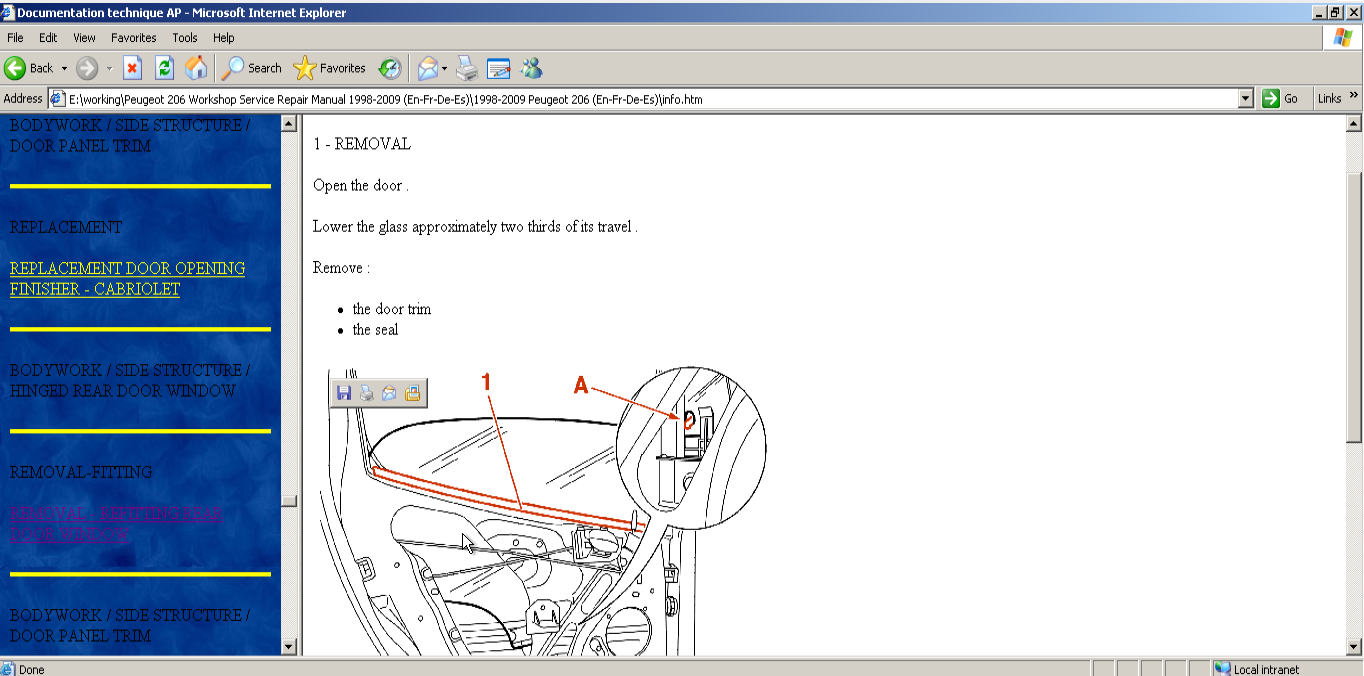Open the Help menu
Screen dimensions: 1364x676
(224, 38)
